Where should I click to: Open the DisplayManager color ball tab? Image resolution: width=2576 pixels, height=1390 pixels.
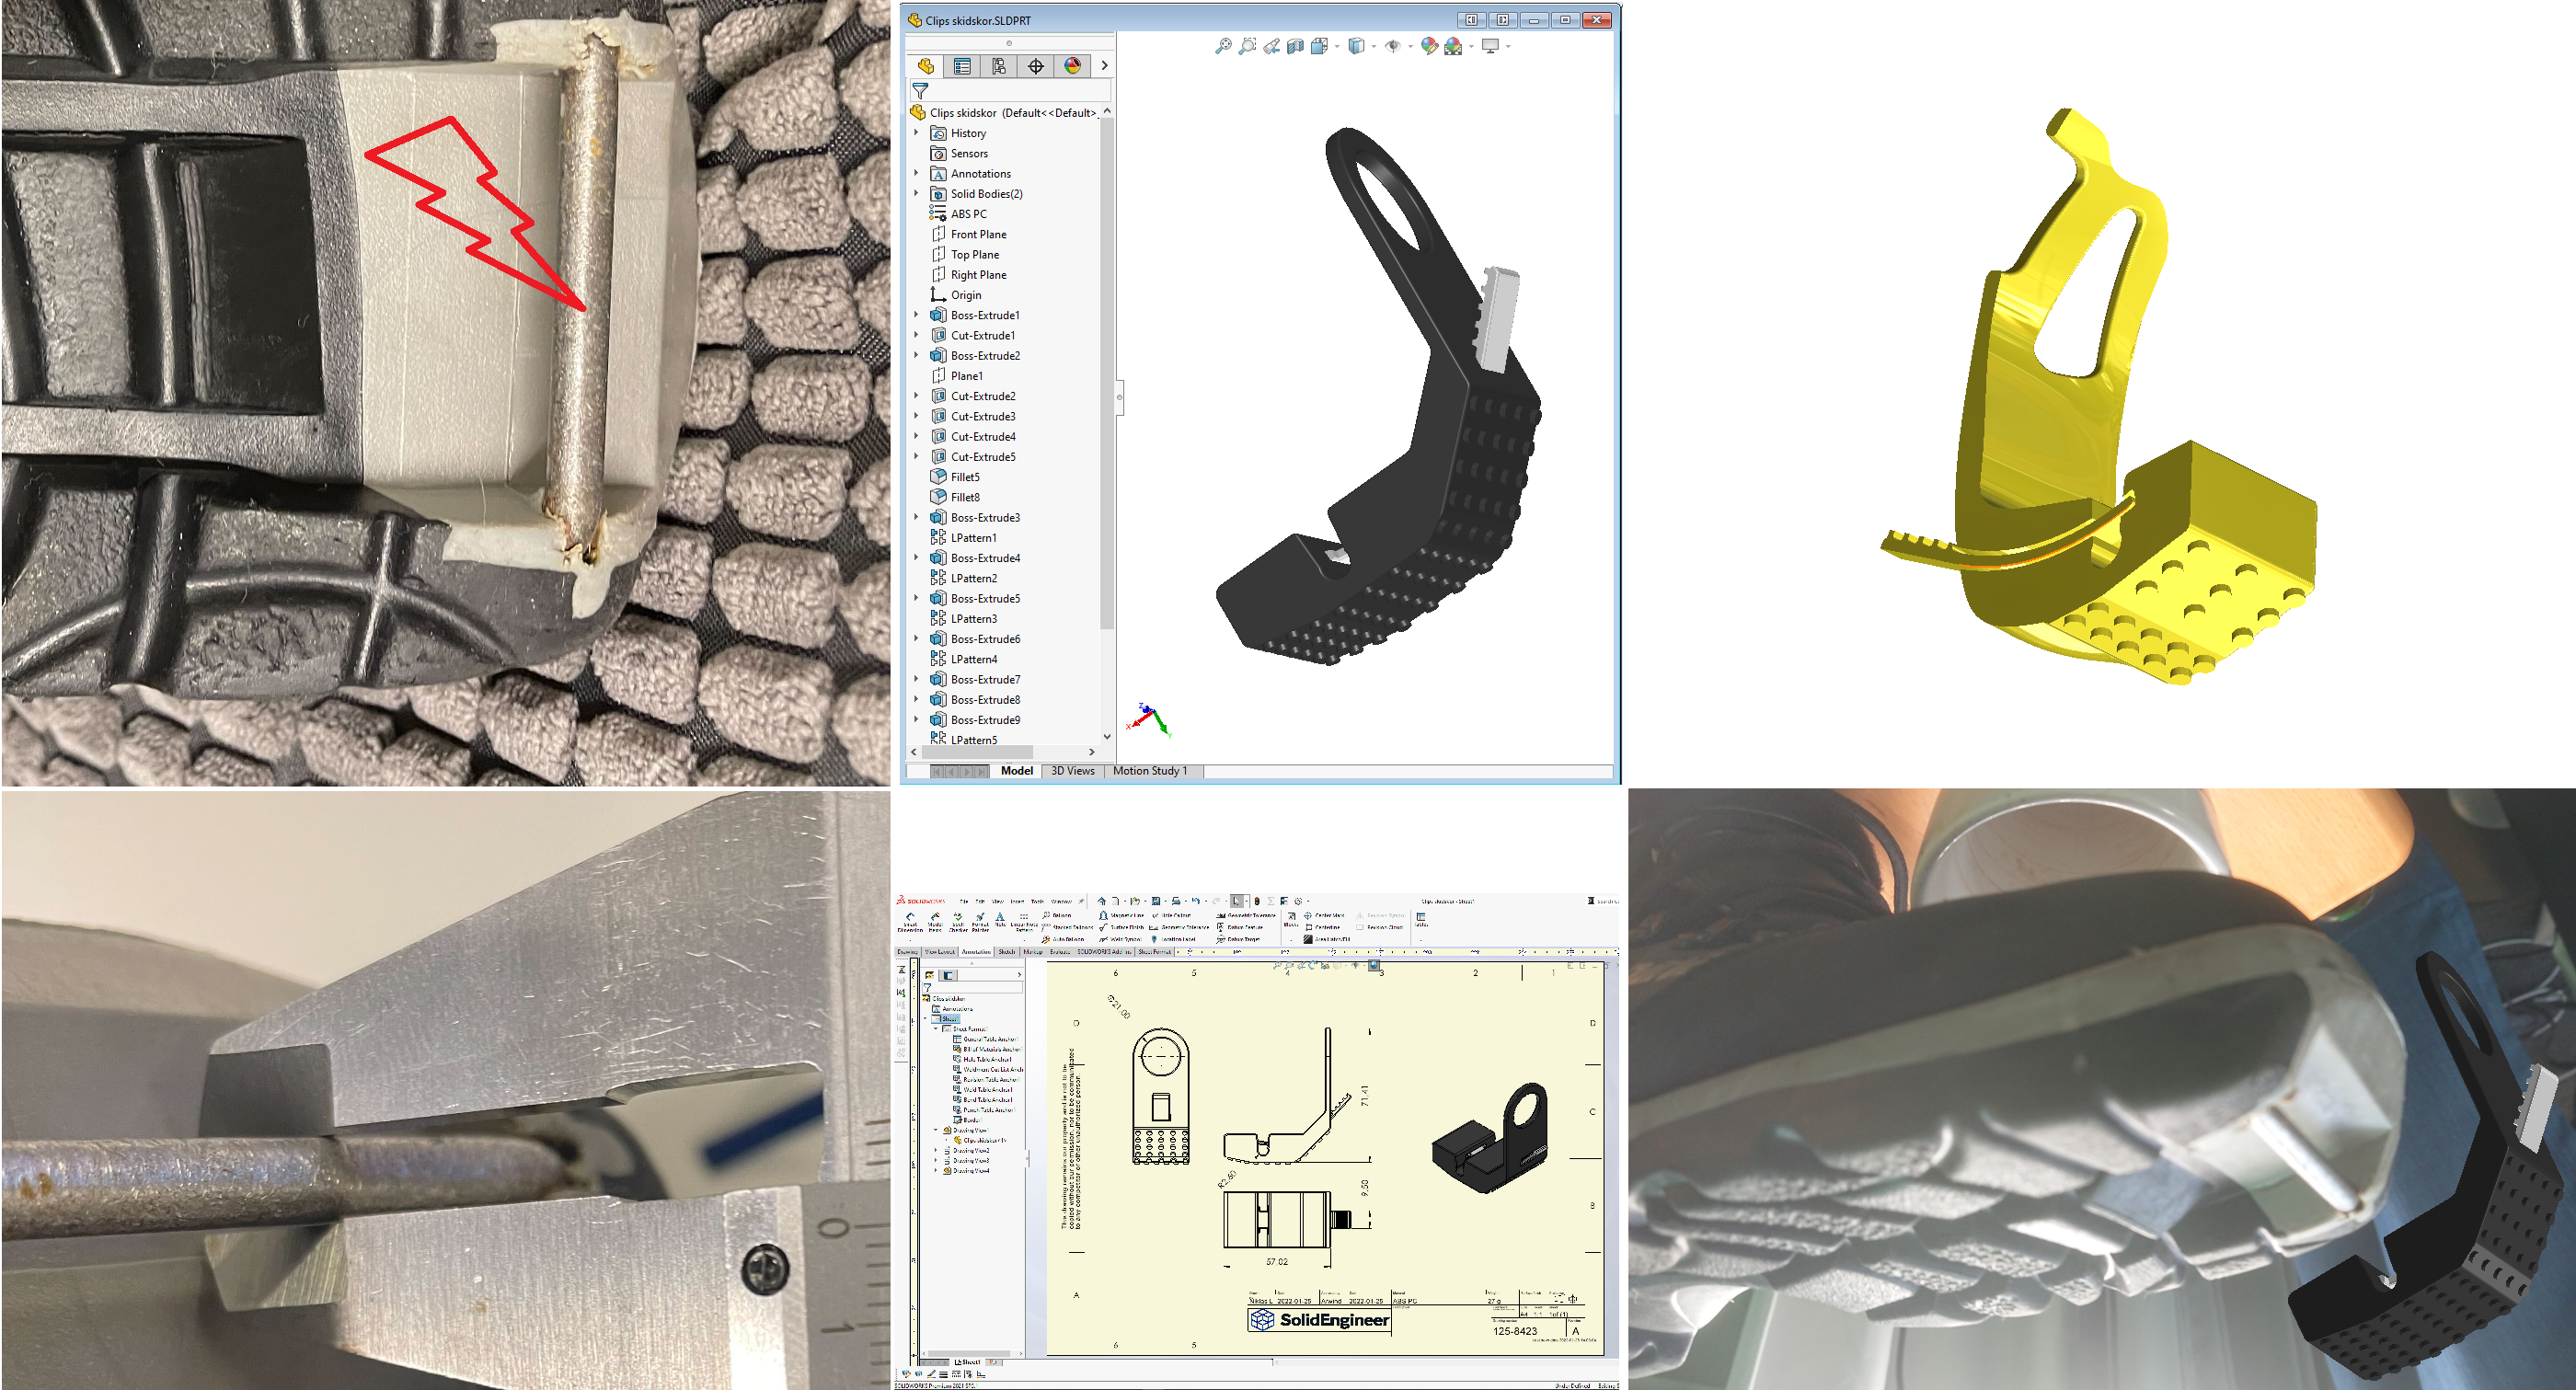(1072, 66)
